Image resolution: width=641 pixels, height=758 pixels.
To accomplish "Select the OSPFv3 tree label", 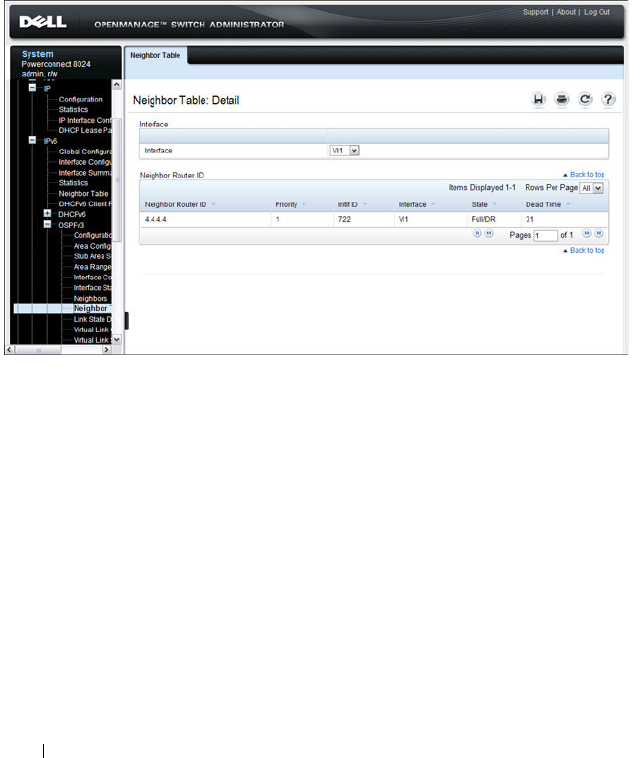I will coord(71,225).
